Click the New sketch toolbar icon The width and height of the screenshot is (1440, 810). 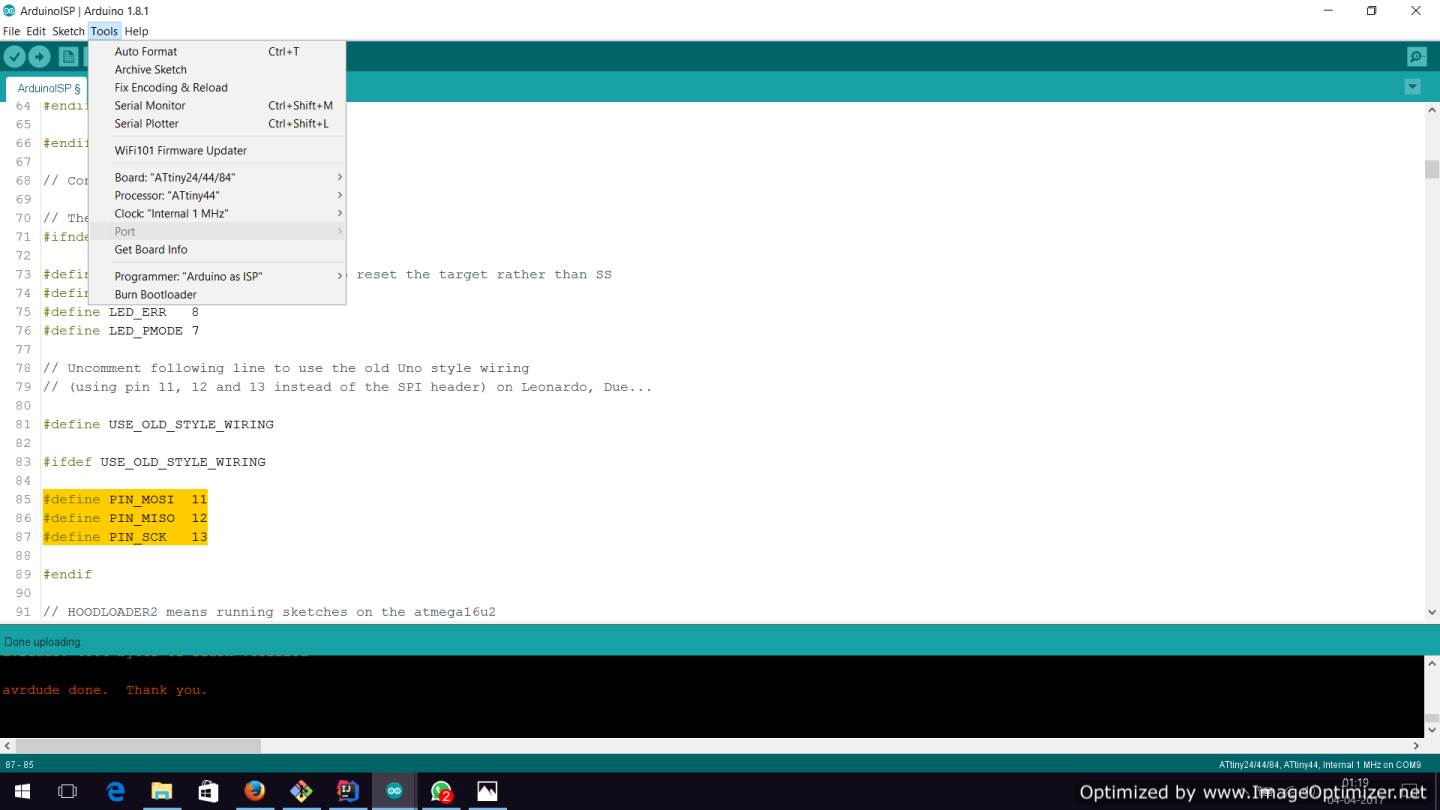68,57
